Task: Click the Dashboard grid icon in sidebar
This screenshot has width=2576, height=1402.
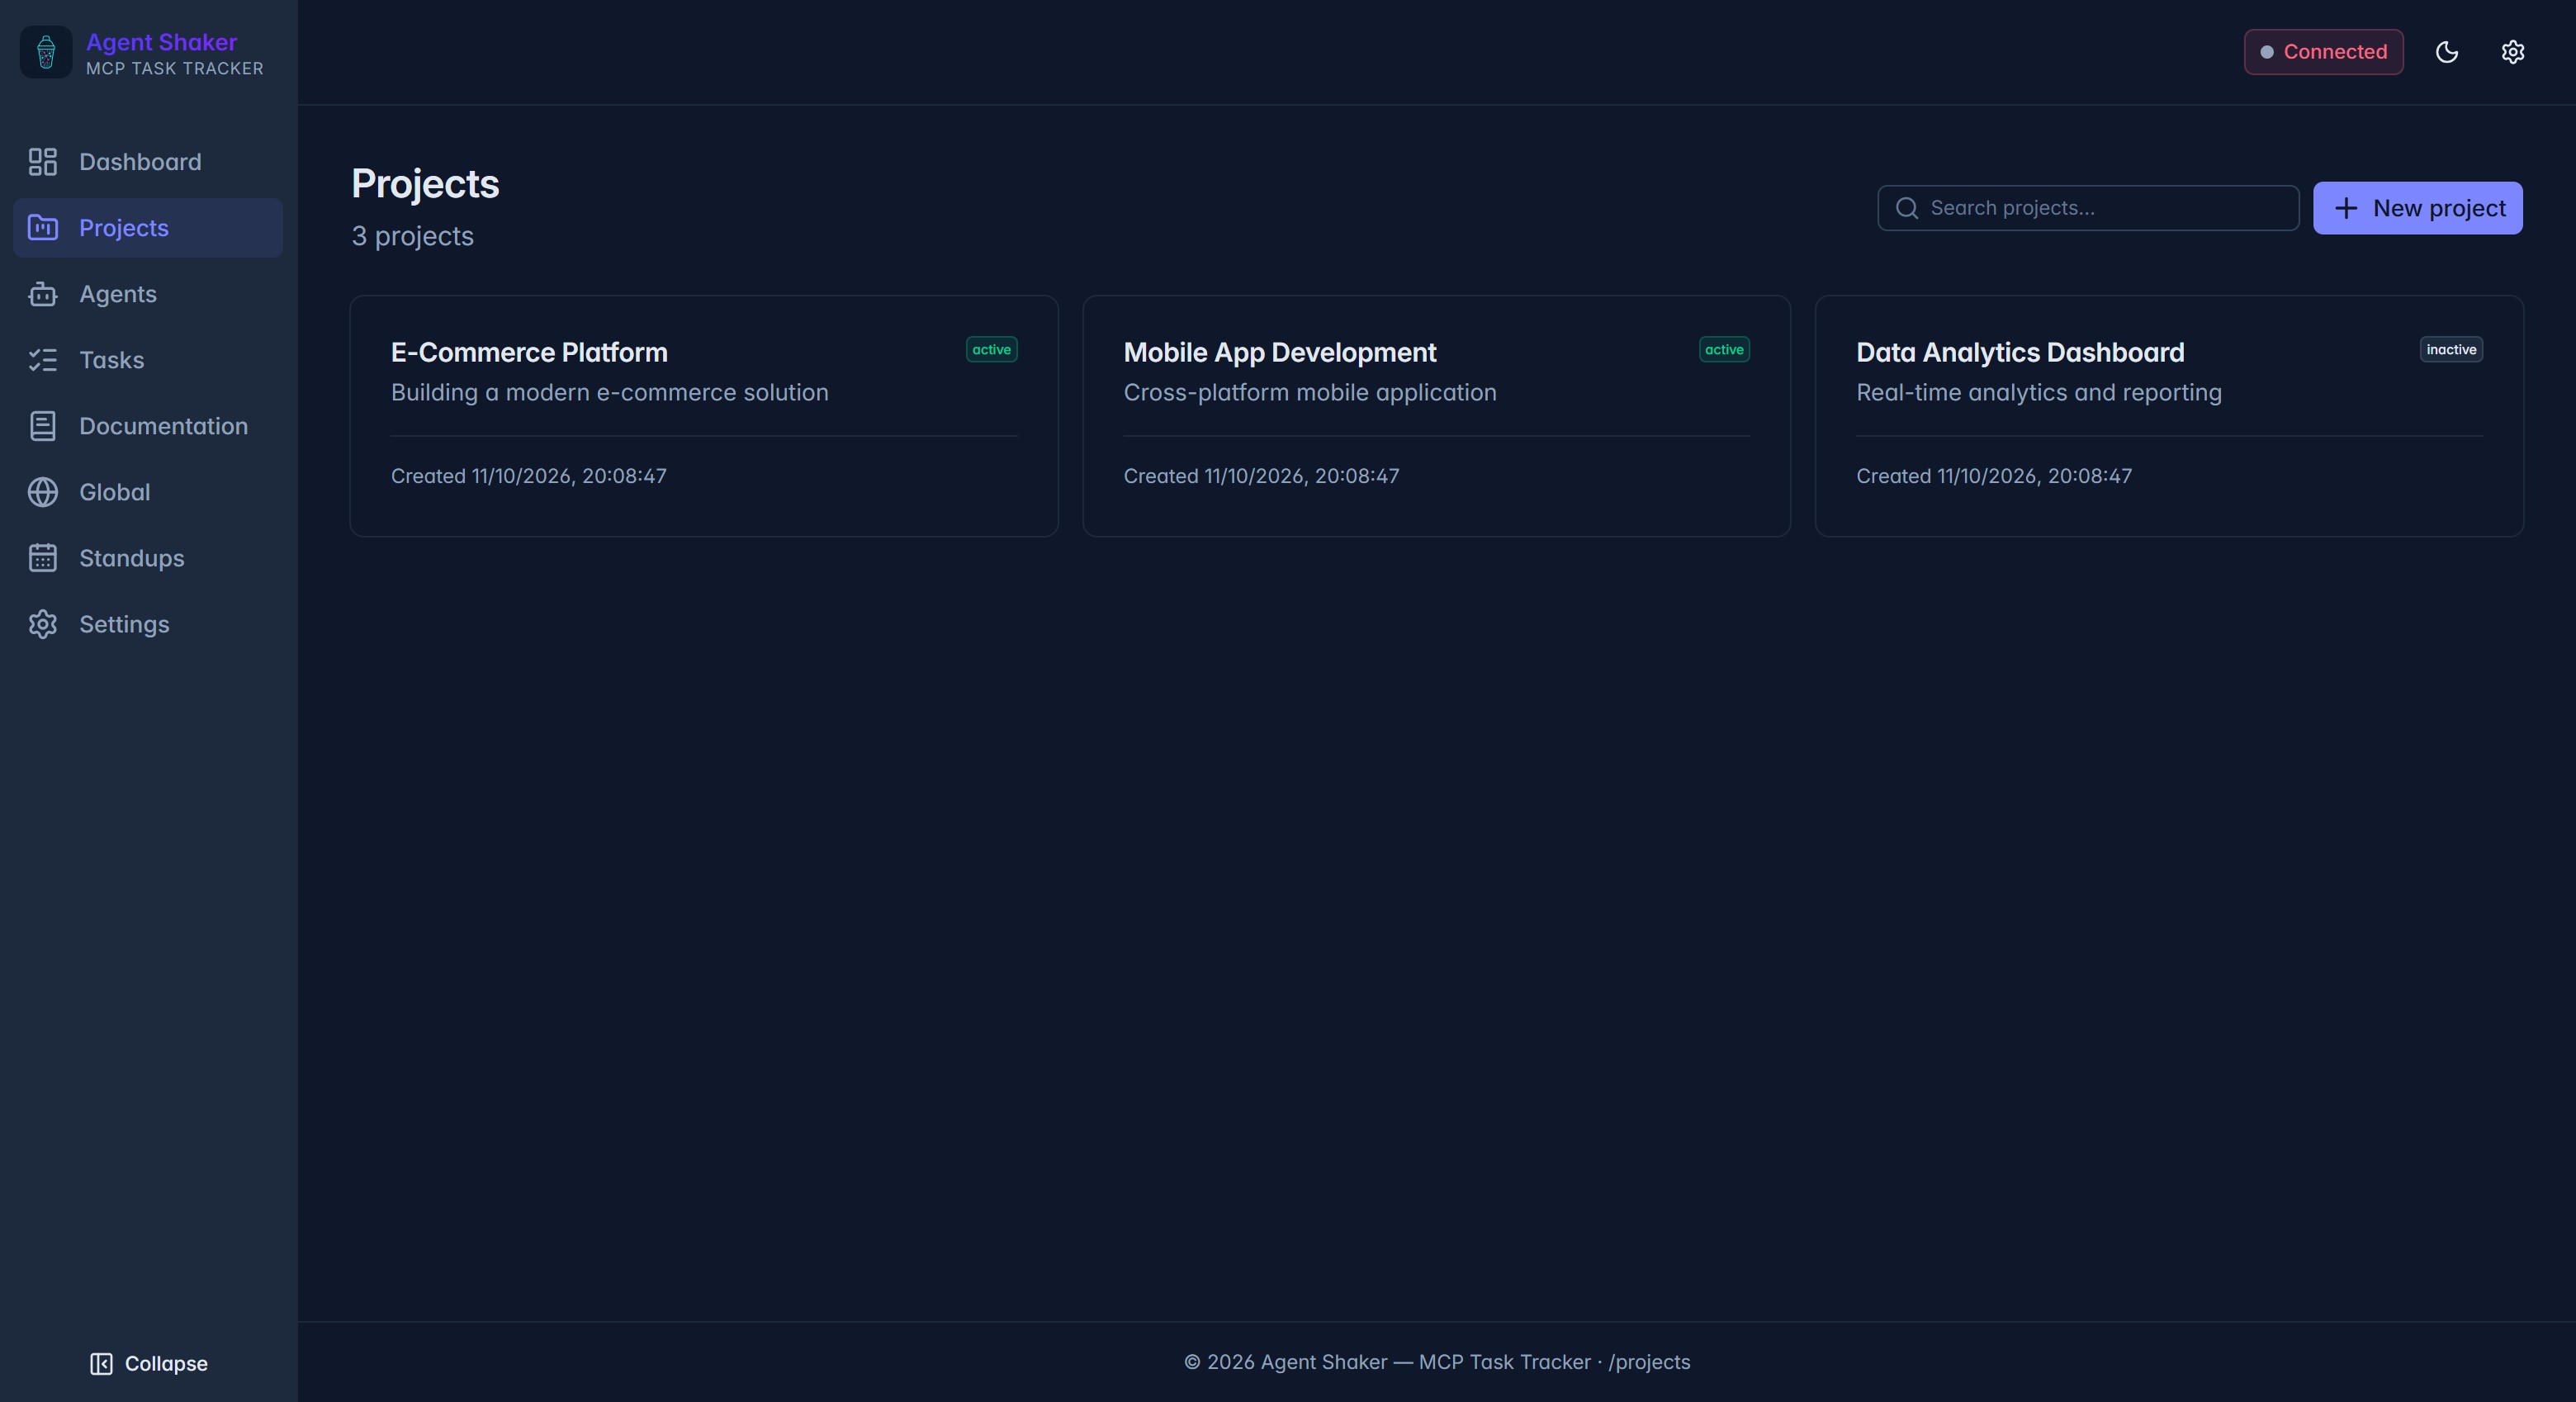Action: (x=43, y=162)
